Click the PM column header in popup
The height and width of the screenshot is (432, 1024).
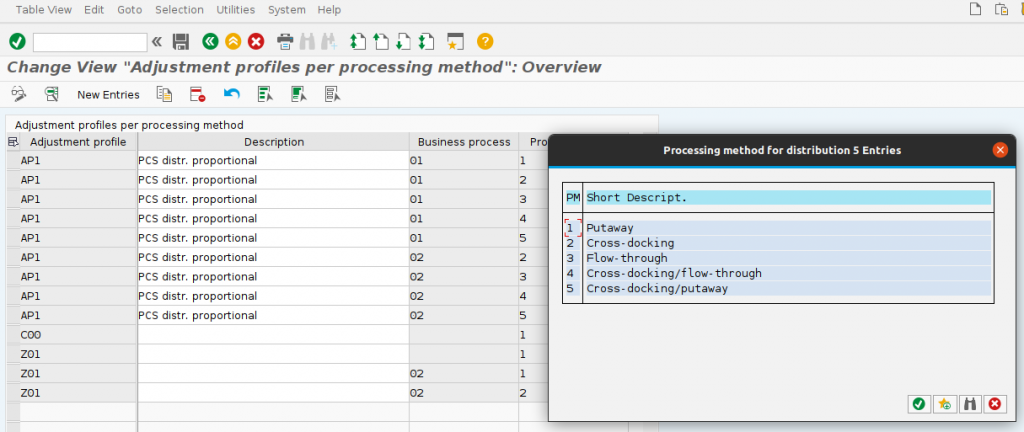point(573,198)
